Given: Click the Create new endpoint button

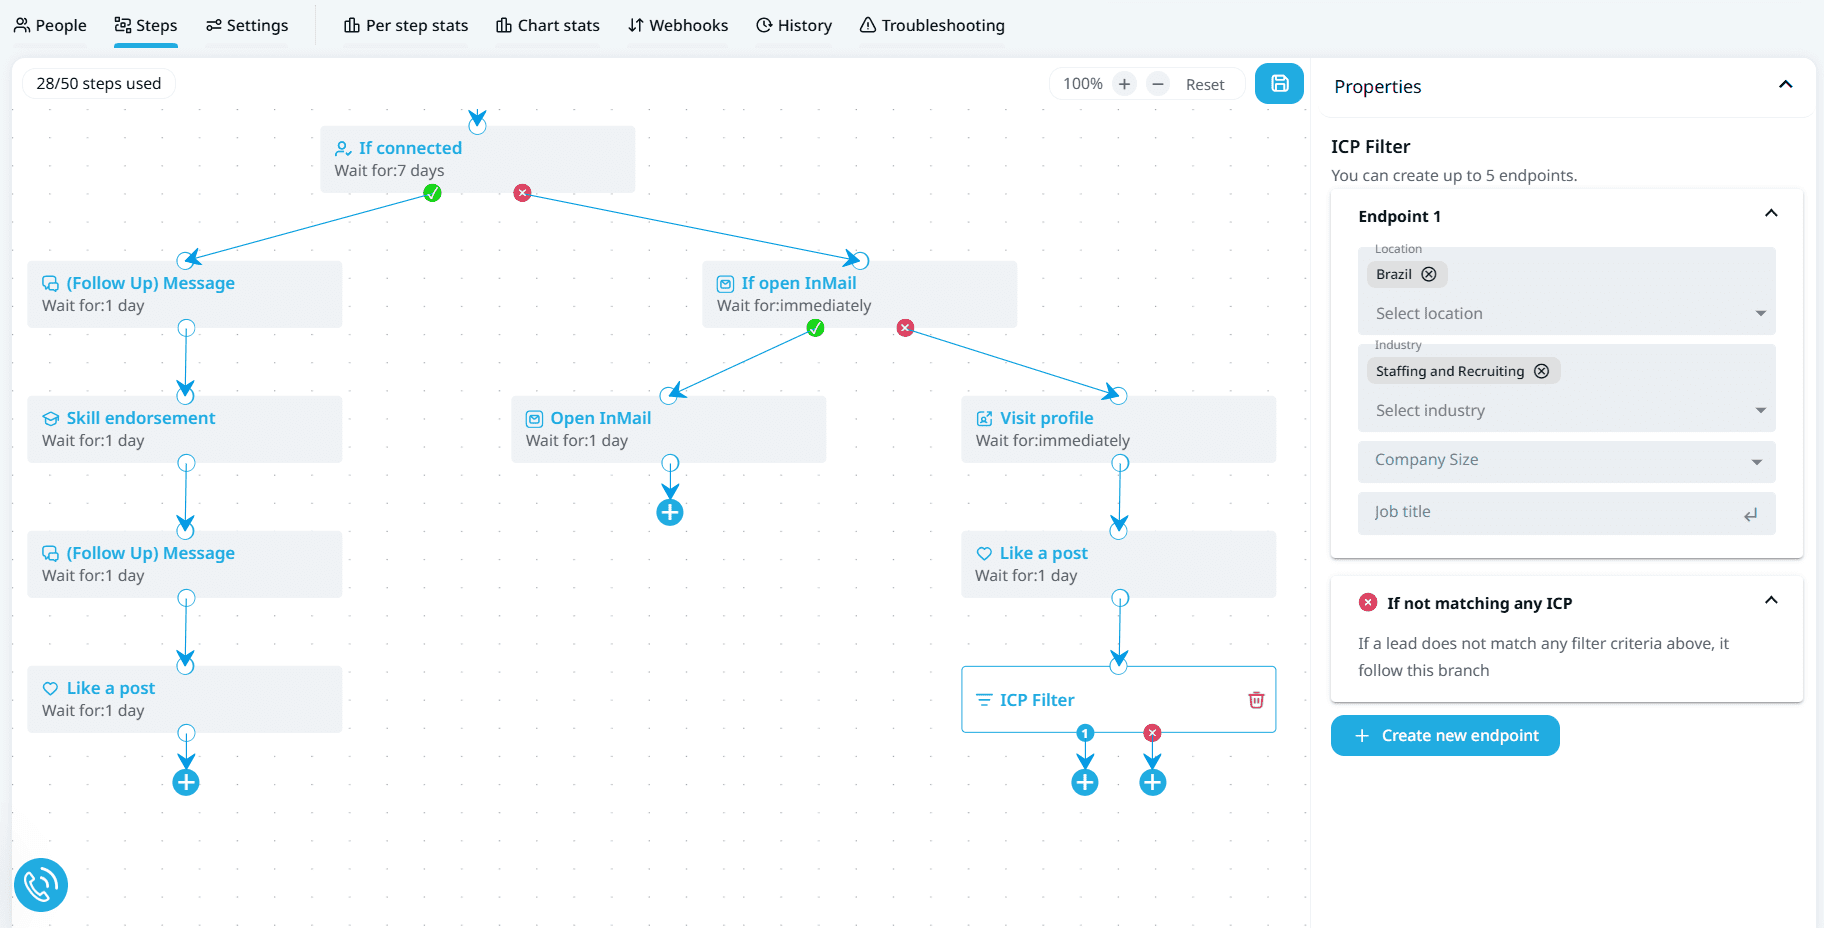Looking at the screenshot, I should (x=1445, y=736).
